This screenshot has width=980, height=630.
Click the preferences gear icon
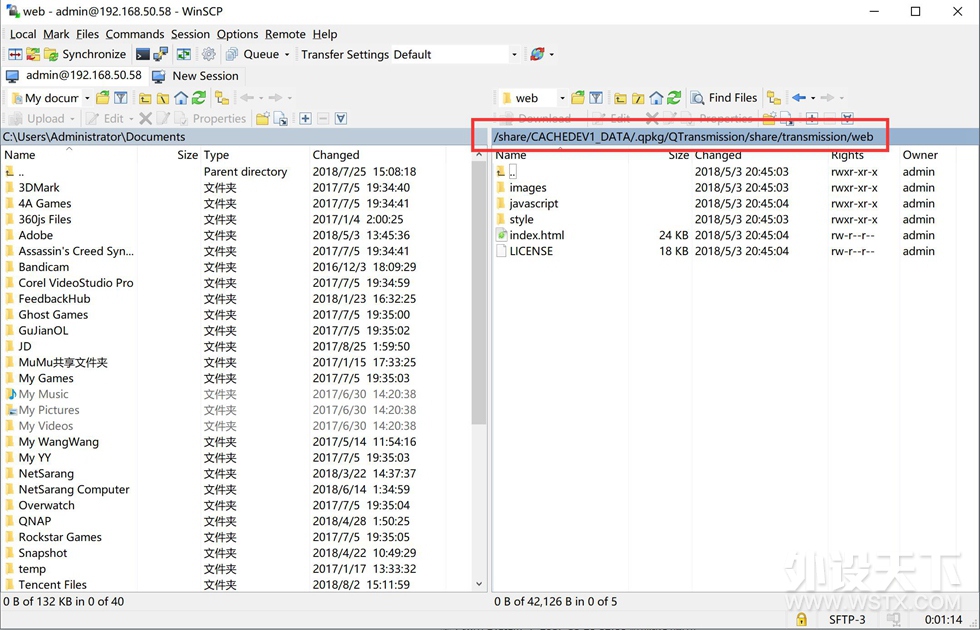pos(209,54)
